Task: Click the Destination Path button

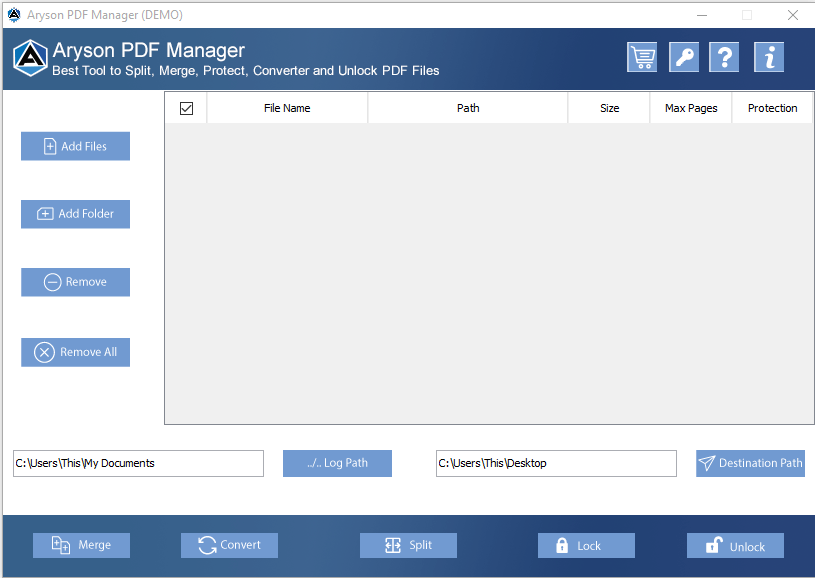Action: coord(750,463)
